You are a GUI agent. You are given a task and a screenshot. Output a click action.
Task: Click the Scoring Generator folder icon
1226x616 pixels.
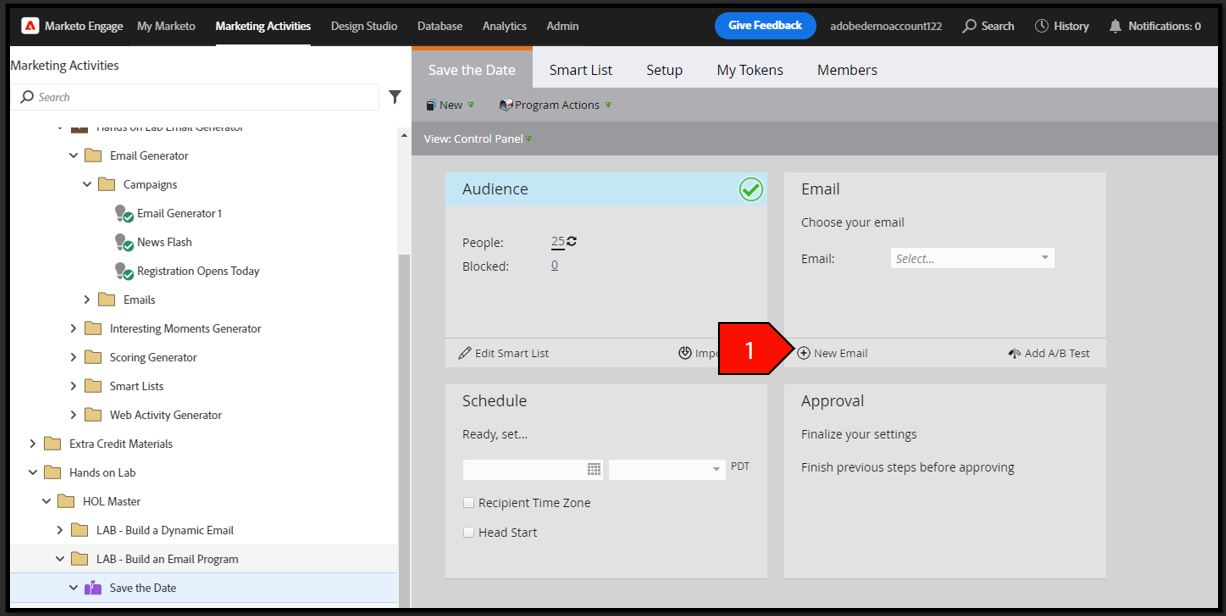[x=93, y=357]
